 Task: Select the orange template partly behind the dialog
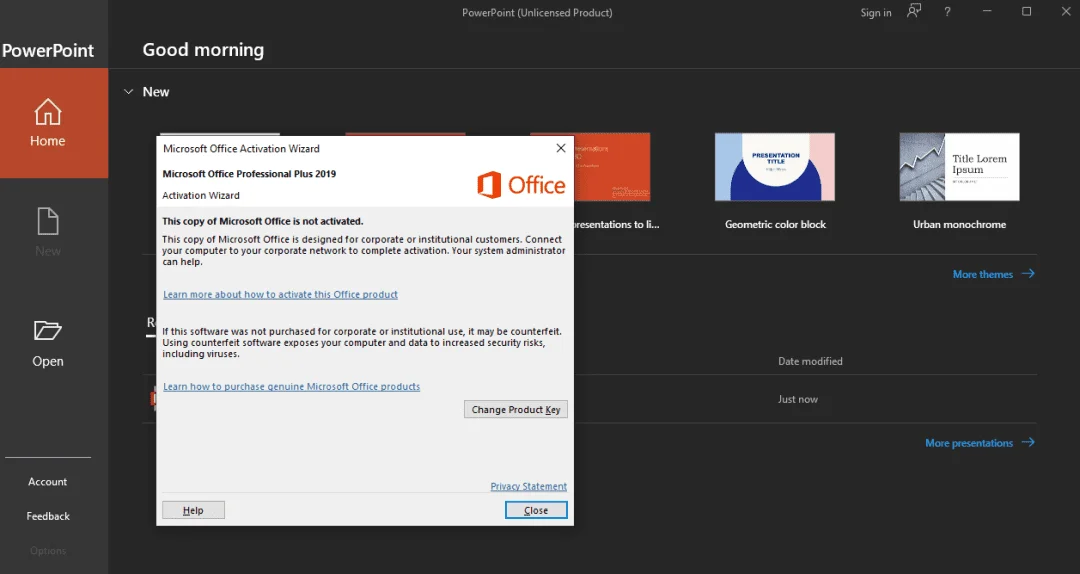click(612, 167)
